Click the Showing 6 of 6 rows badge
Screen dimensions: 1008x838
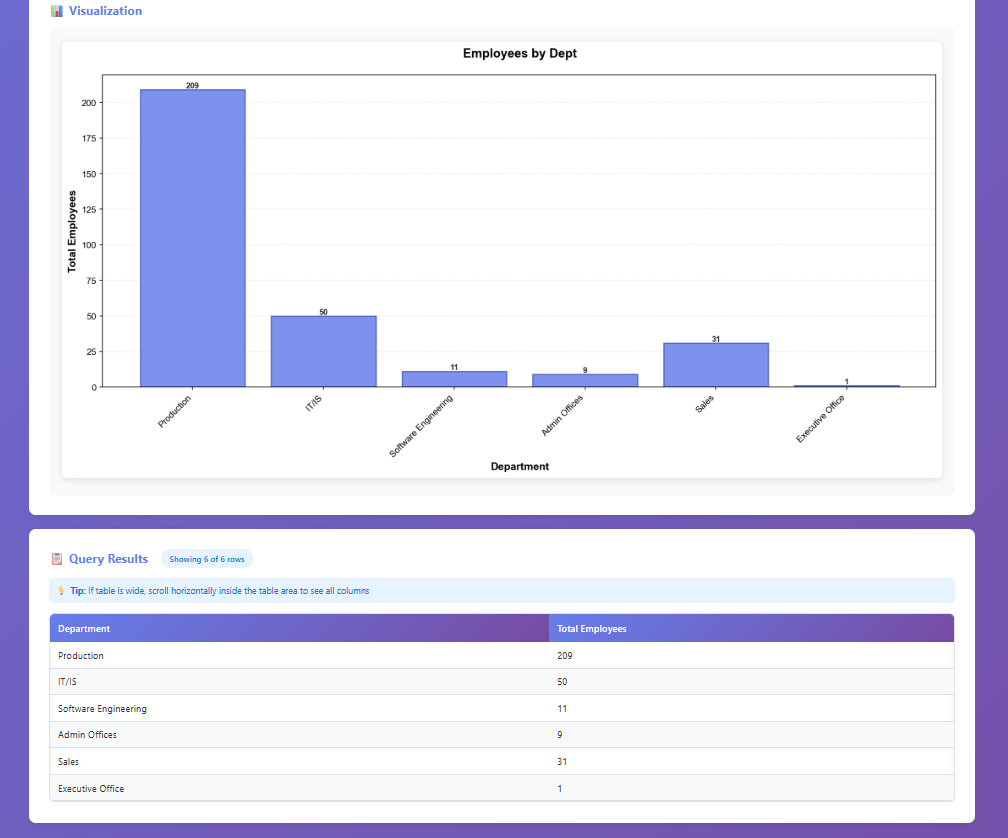[206, 559]
